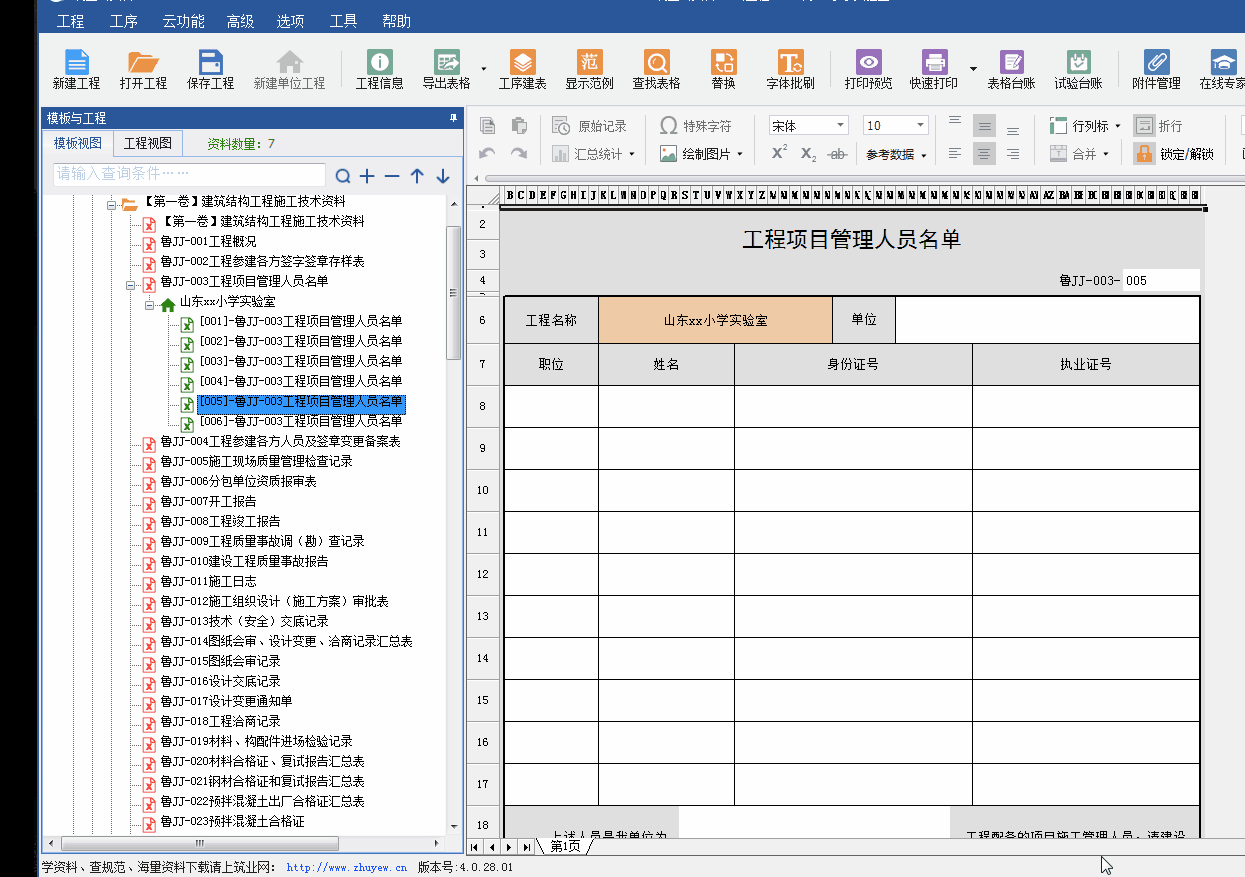Open 显示范例 to show sample data
The height and width of the screenshot is (877, 1245).
tap(588, 68)
